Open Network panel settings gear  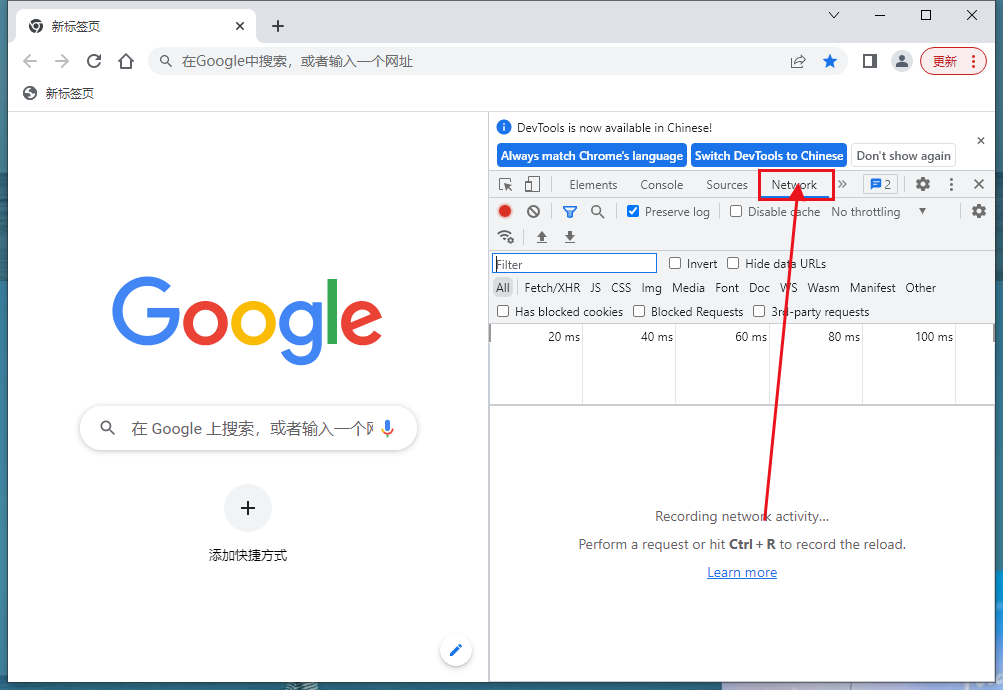979,211
